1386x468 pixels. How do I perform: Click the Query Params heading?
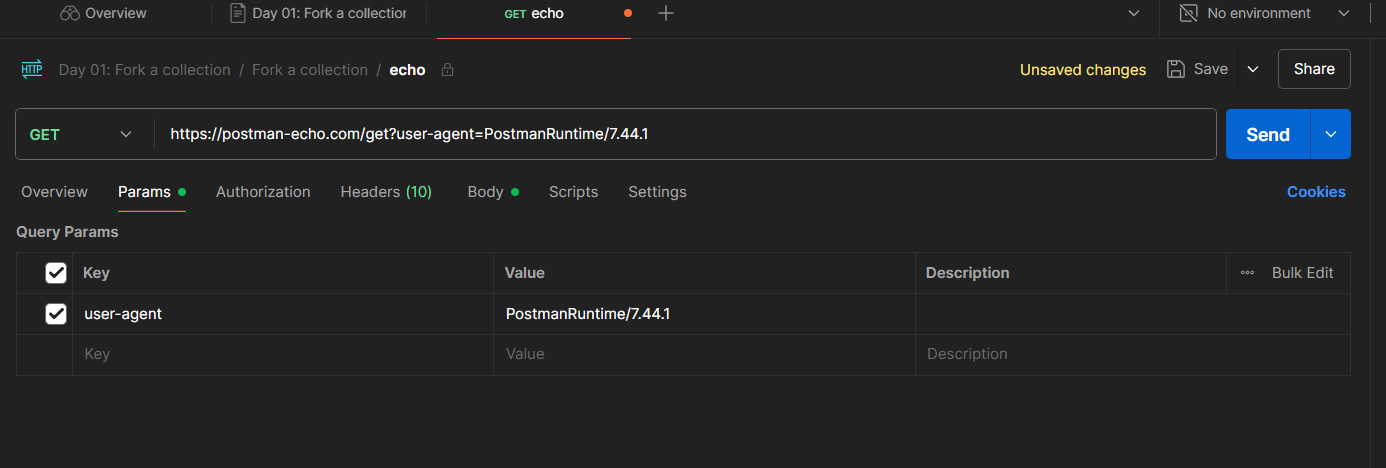pos(67,232)
